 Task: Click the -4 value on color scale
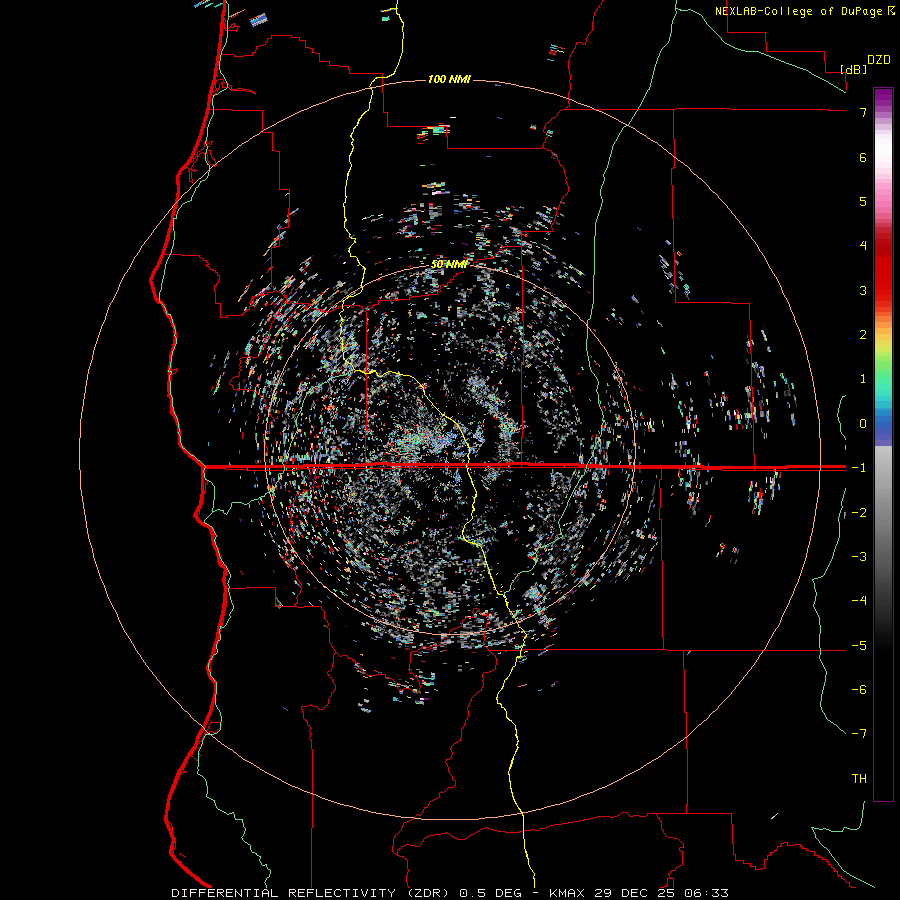(x=859, y=601)
